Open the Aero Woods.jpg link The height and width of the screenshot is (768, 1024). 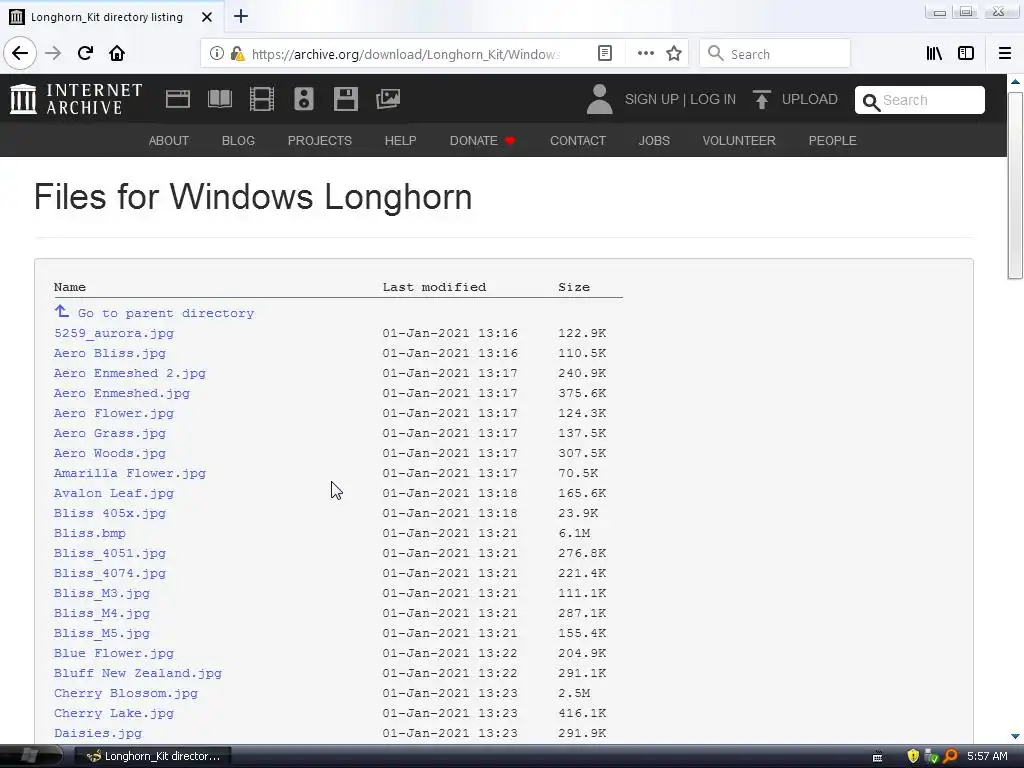tap(110, 453)
